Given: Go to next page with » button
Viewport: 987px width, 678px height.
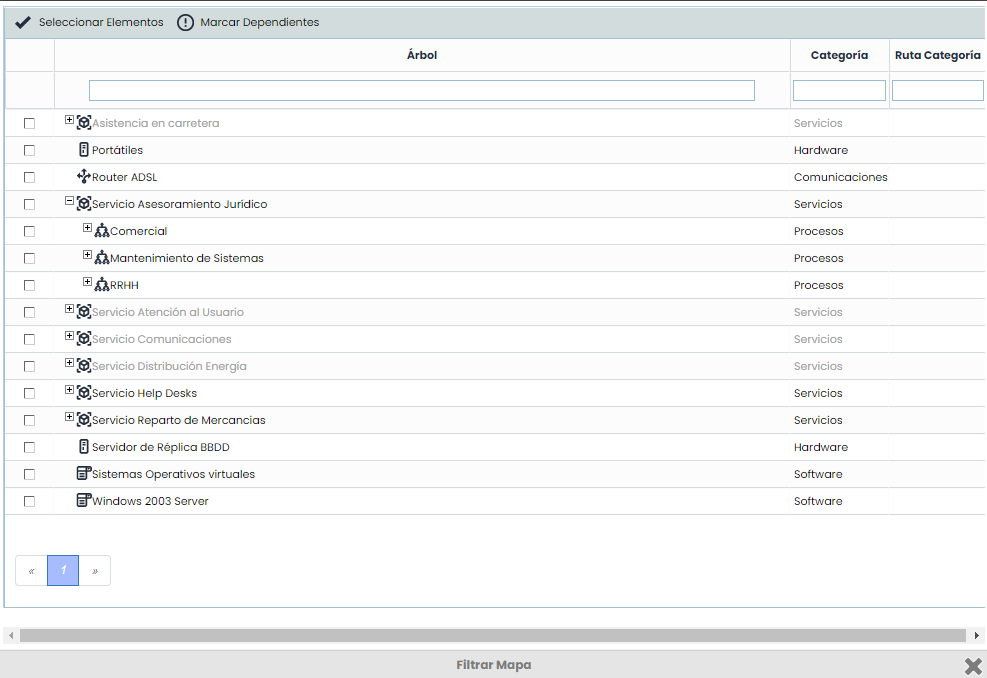Looking at the screenshot, I should 95,571.
